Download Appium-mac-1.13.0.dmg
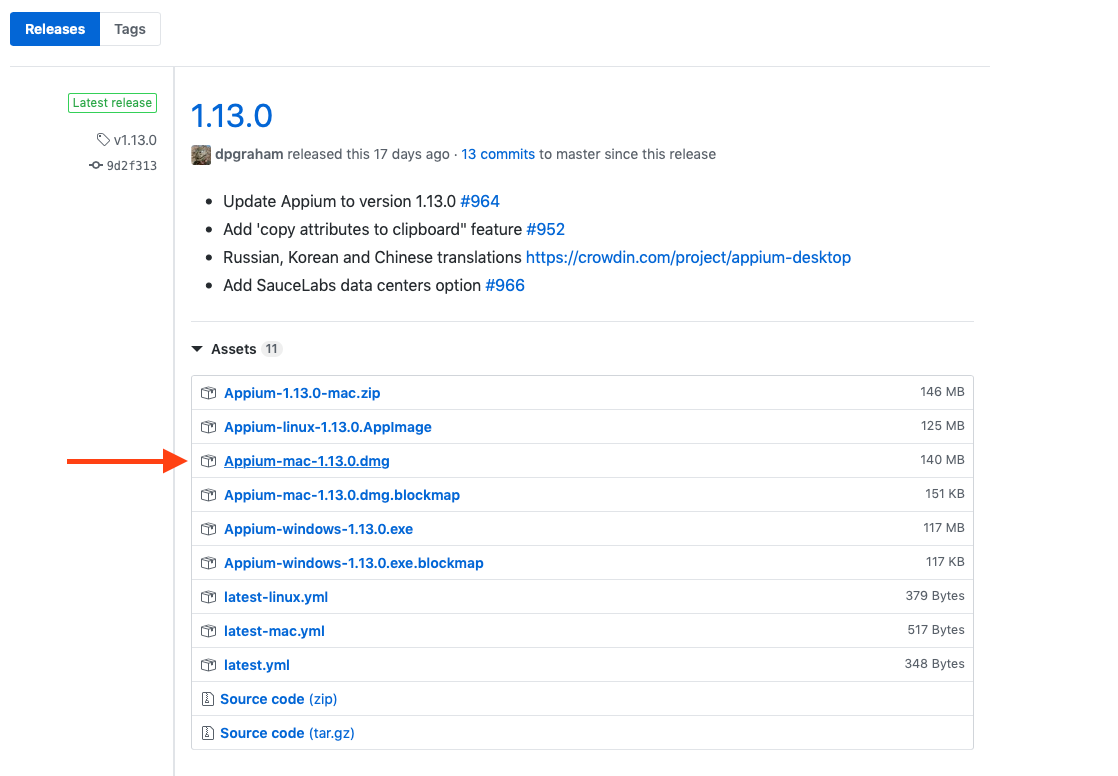The height and width of the screenshot is (776, 1118). pos(307,461)
